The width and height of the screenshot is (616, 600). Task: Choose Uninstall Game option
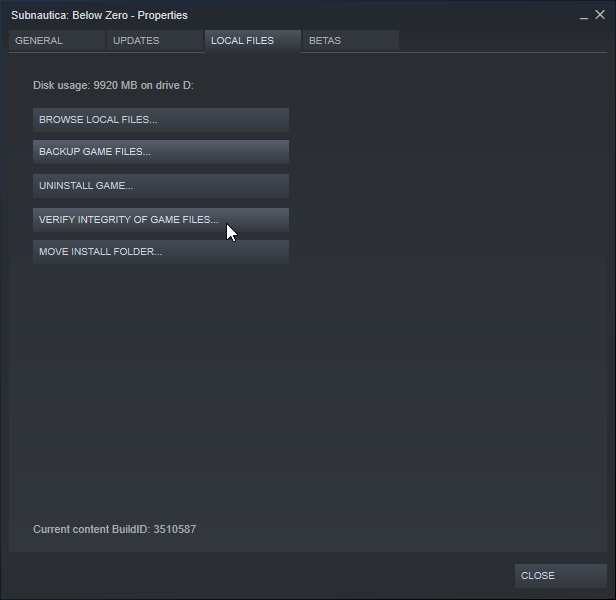[161, 186]
